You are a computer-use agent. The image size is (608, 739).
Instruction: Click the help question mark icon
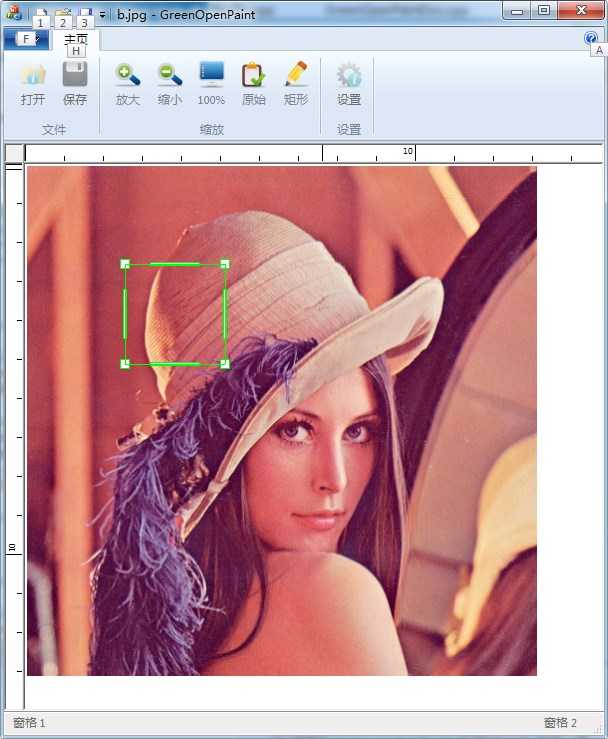click(591, 38)
